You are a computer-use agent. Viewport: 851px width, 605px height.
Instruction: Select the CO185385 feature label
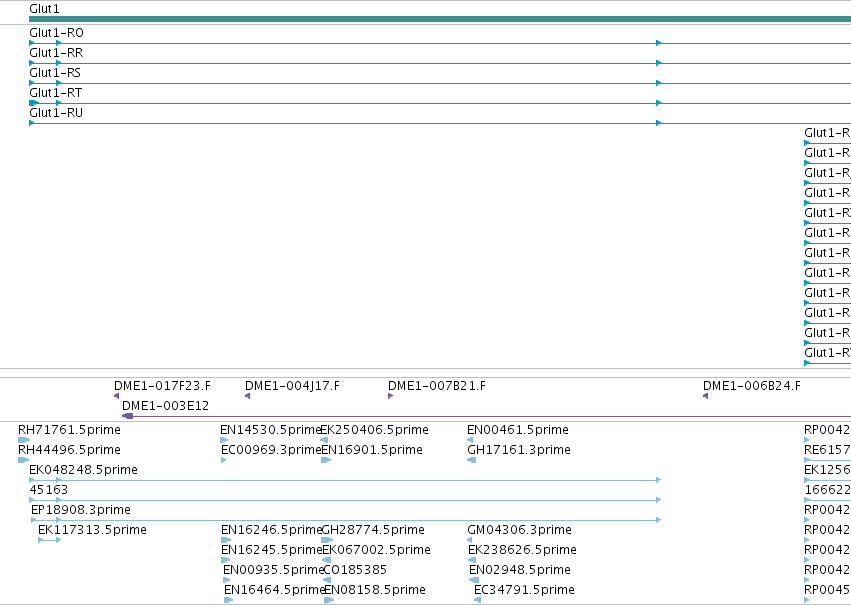(x=355, y=571)
